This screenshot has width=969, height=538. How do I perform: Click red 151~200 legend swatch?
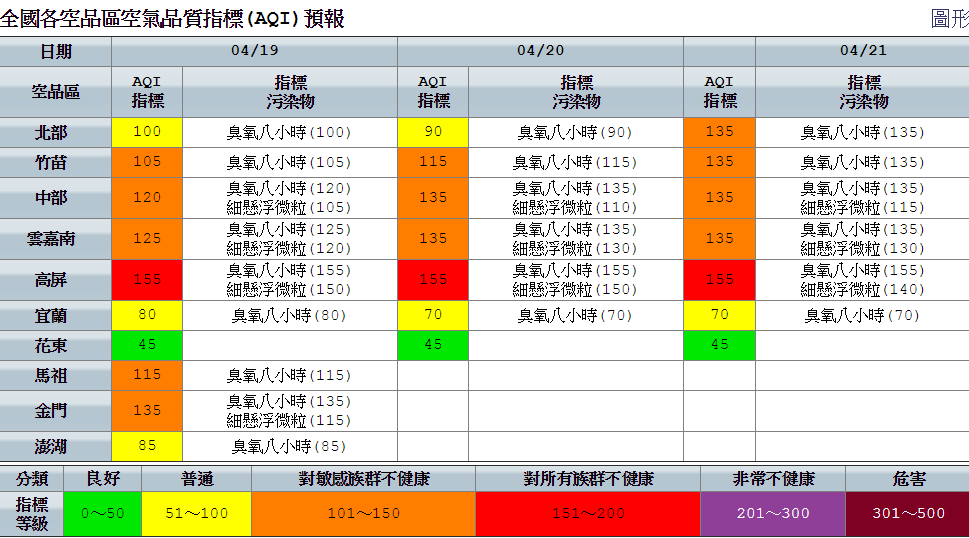click(x=588, y=514)
